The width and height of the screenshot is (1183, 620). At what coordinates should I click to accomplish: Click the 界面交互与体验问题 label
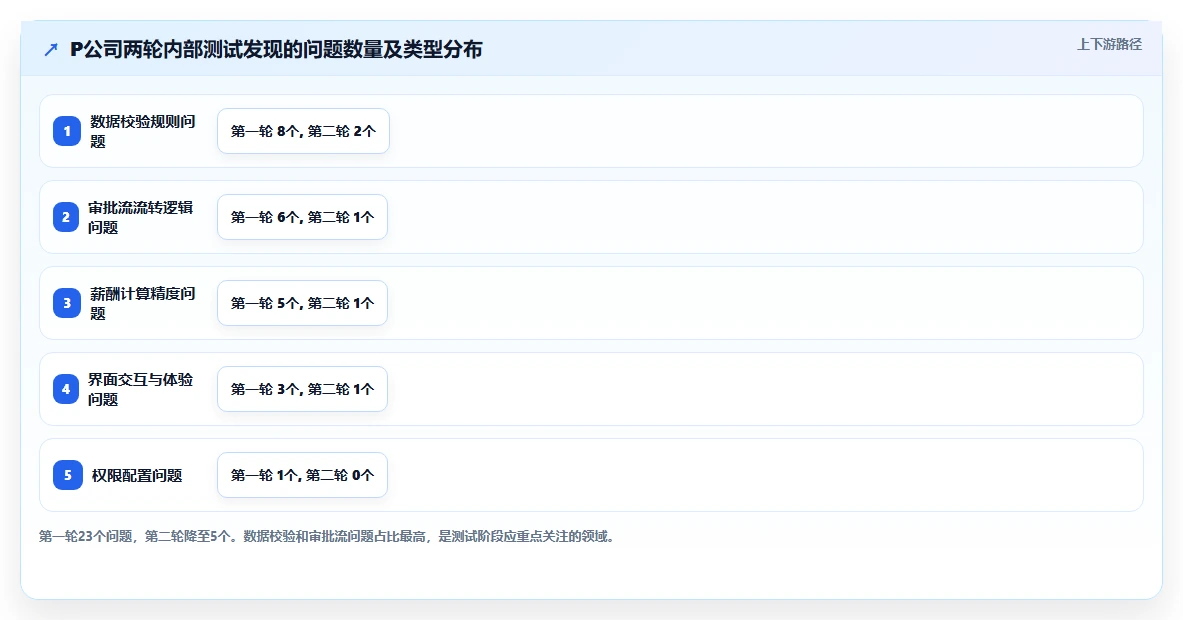pos(140,389)
